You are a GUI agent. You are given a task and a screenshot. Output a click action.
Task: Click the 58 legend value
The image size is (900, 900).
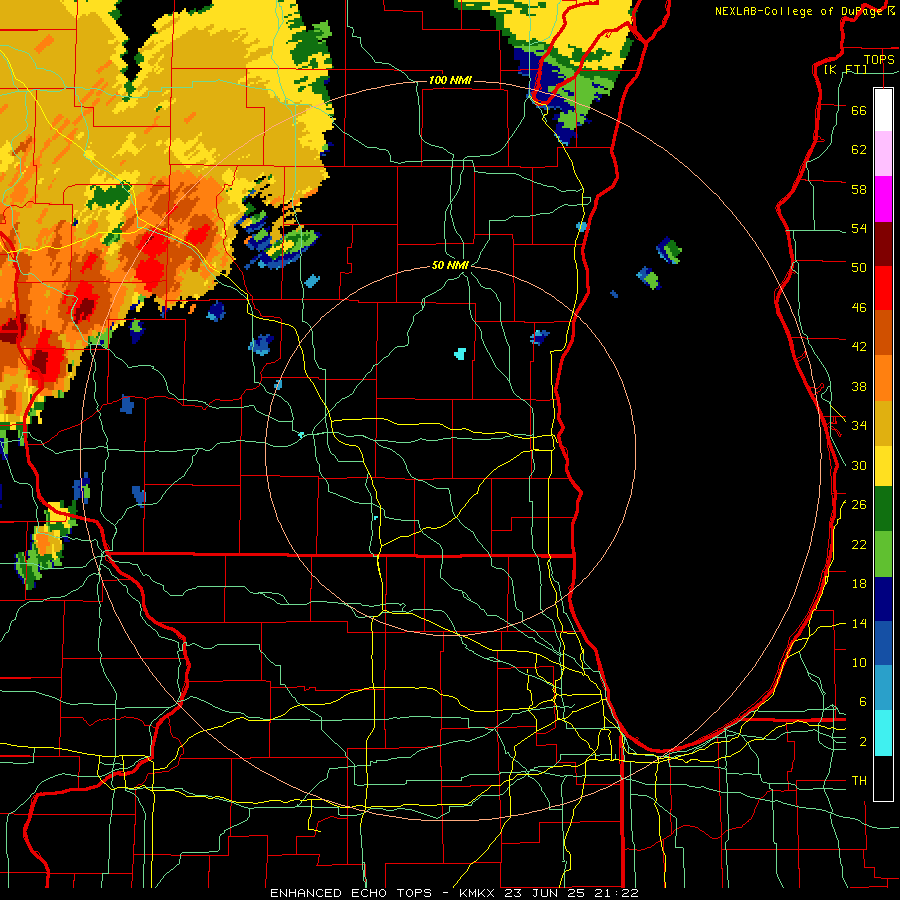tap(859, 189)
